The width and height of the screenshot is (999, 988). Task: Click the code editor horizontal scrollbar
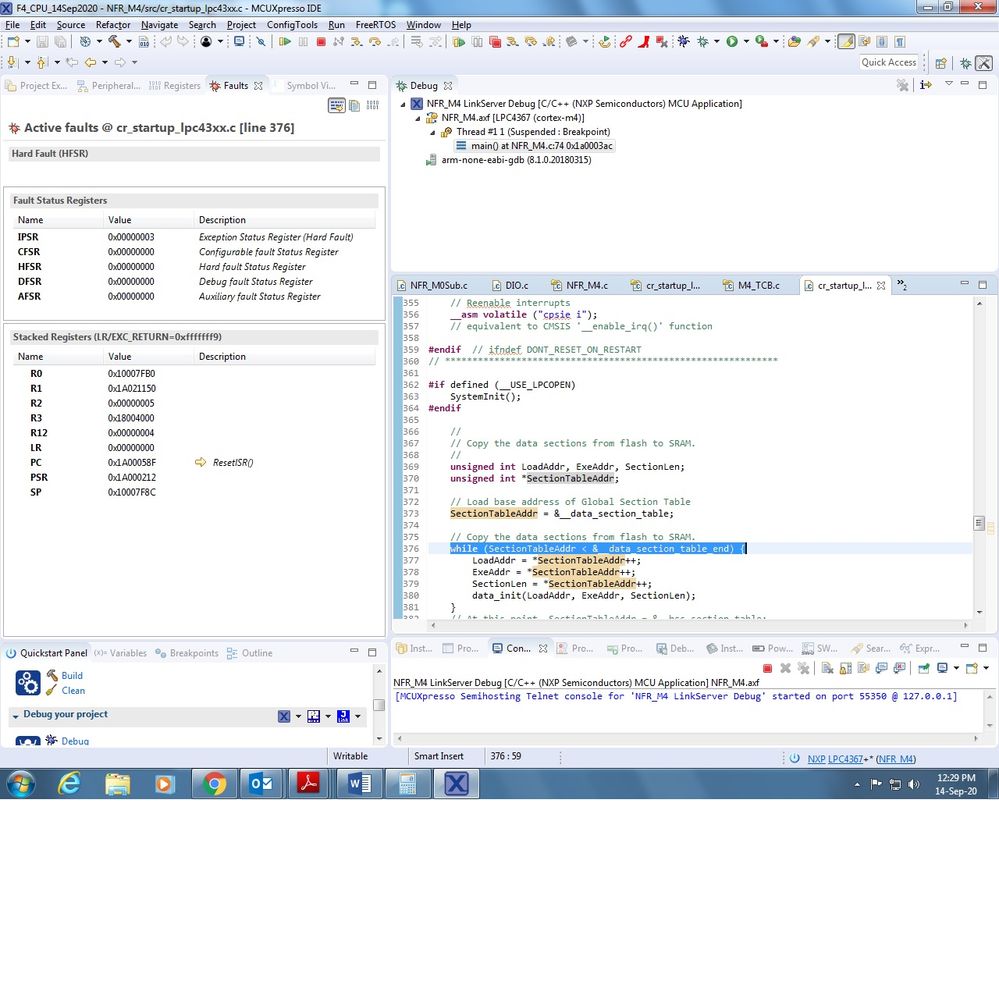click(700, 625)
